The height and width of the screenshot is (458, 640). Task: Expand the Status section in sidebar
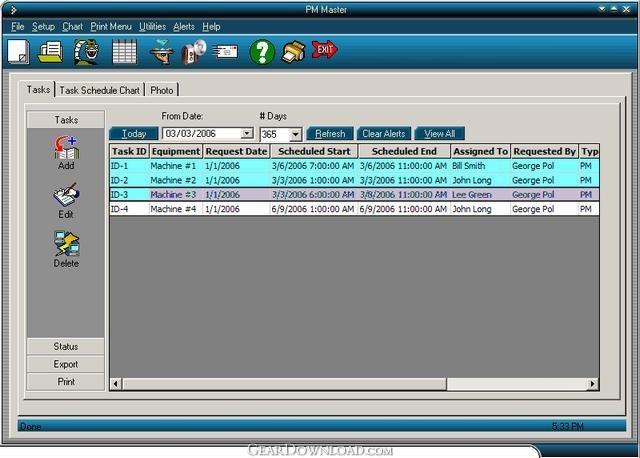(x=66, y=346)
